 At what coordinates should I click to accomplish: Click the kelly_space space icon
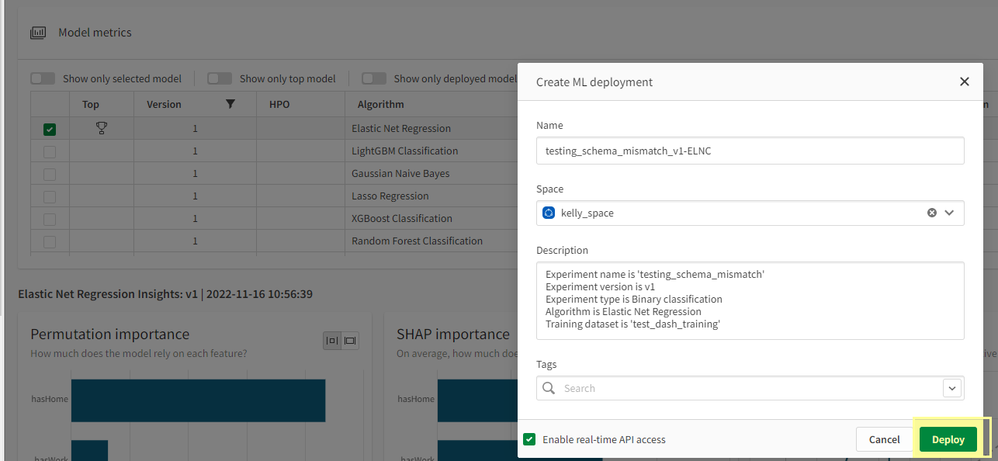[549, 213]
